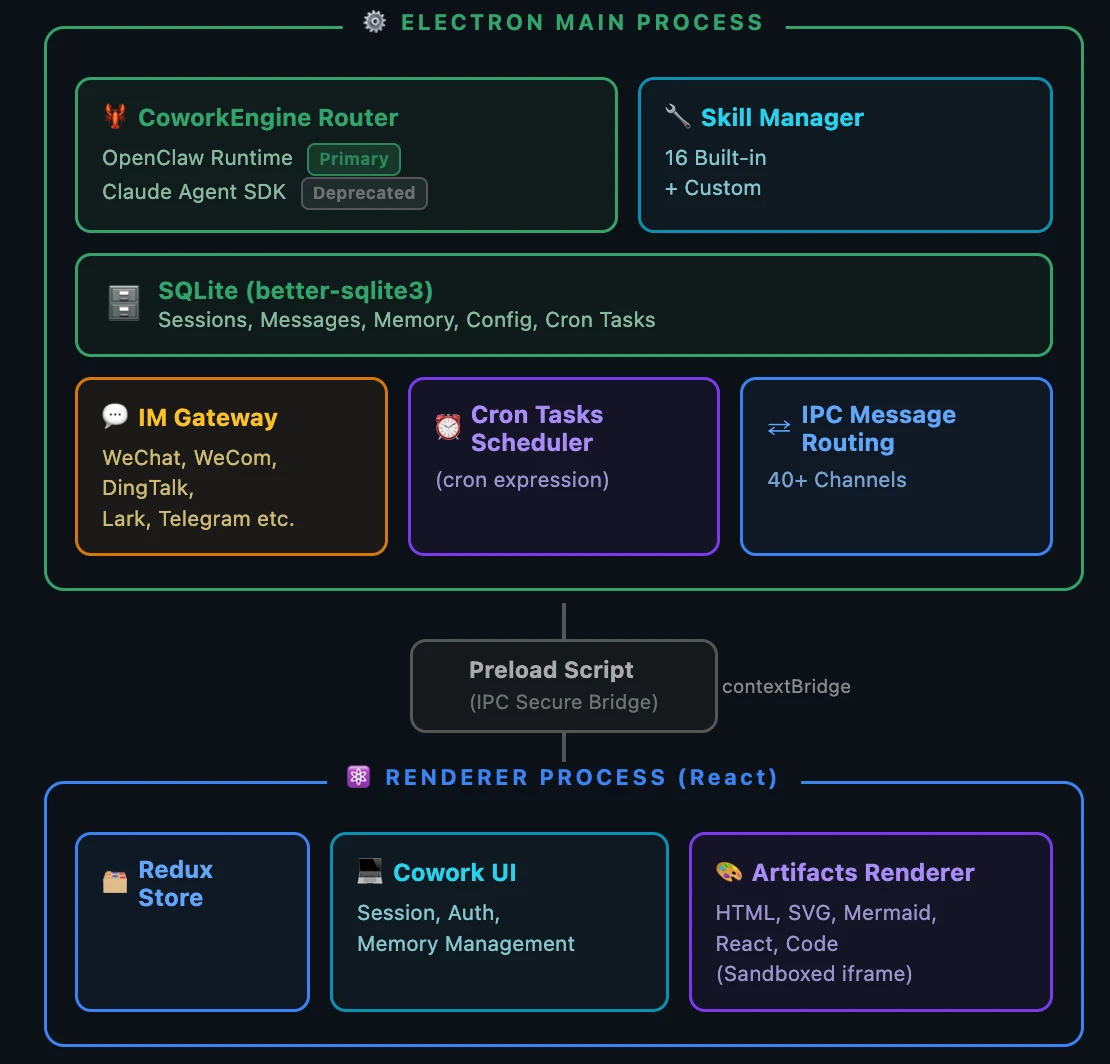Click the React atom icon beside Renderer Process
The image size is (1110, 1064).
click(x=358, y=777)
